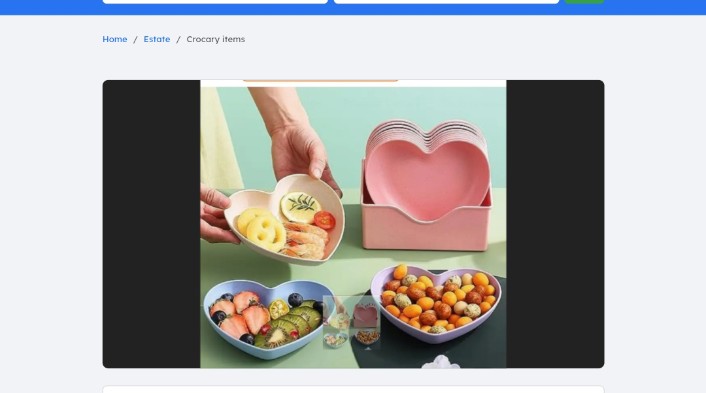Click the second slash breadcrumb separator

(178, 40)
